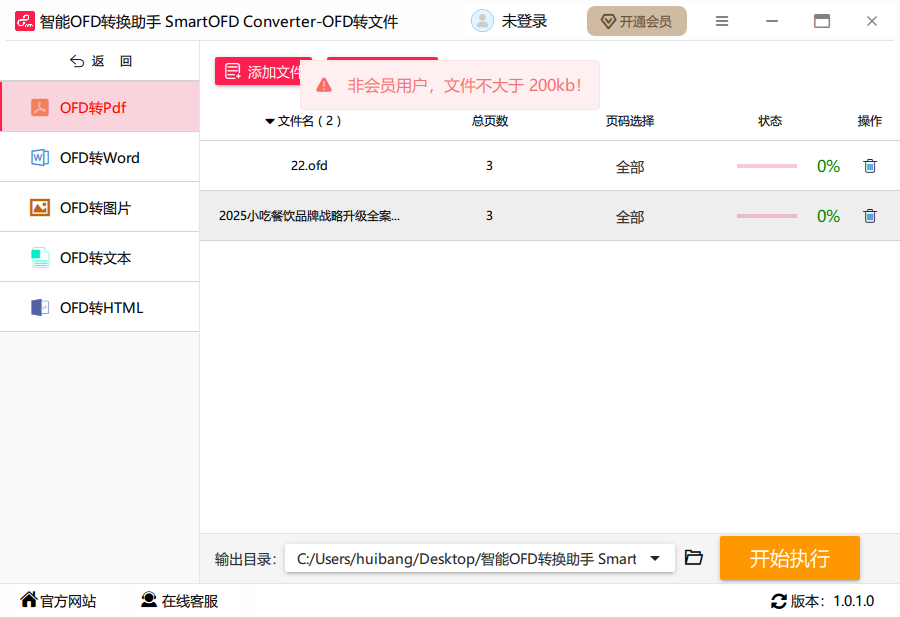Go back with 返回 button
This screenshot has height=617, width=900.
pos(100,61)
